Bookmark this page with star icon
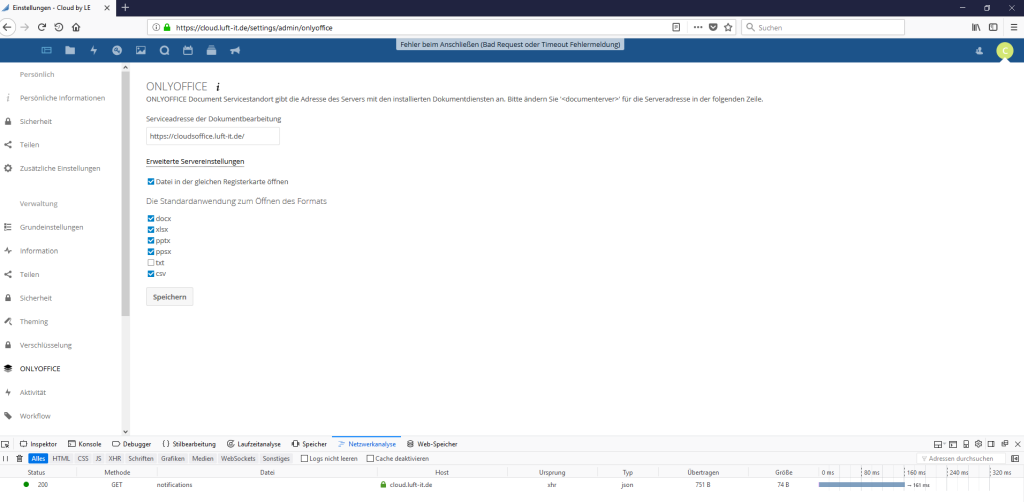The image size is (1024, 502). point(728,27)
